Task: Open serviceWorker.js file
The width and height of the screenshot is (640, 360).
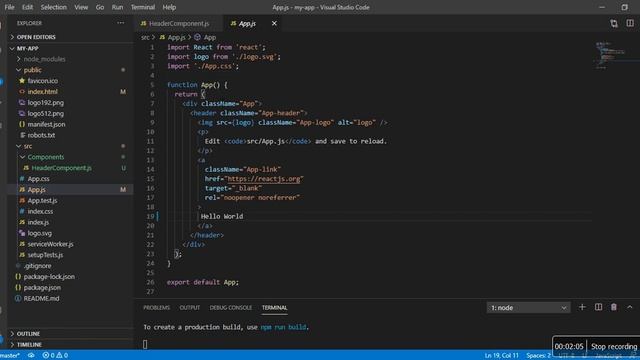Action: tap(50, 244)
